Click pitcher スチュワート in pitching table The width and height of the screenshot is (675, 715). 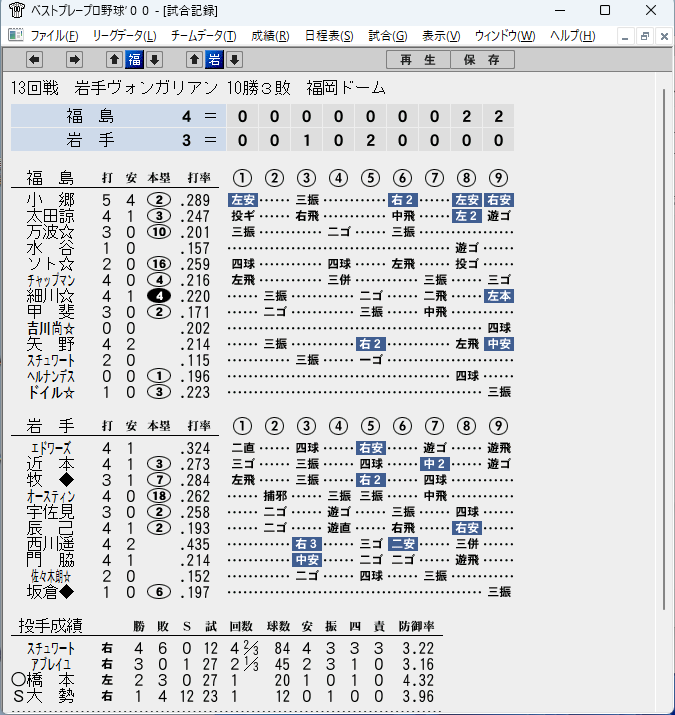[51, 648]
